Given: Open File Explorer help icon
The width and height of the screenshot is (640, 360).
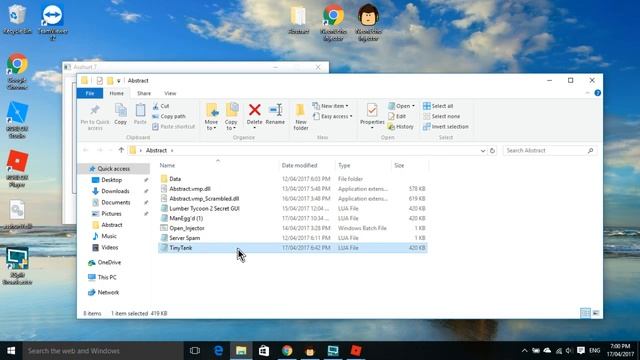Looking at the screenshot, I should click(598, 93).
